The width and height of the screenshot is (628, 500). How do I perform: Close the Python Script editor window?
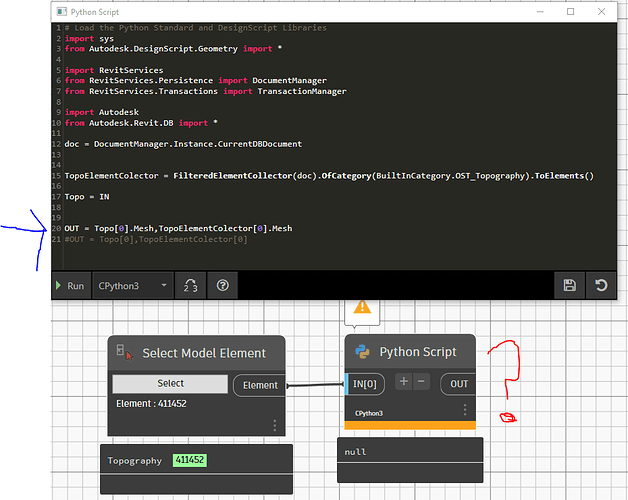602,12
